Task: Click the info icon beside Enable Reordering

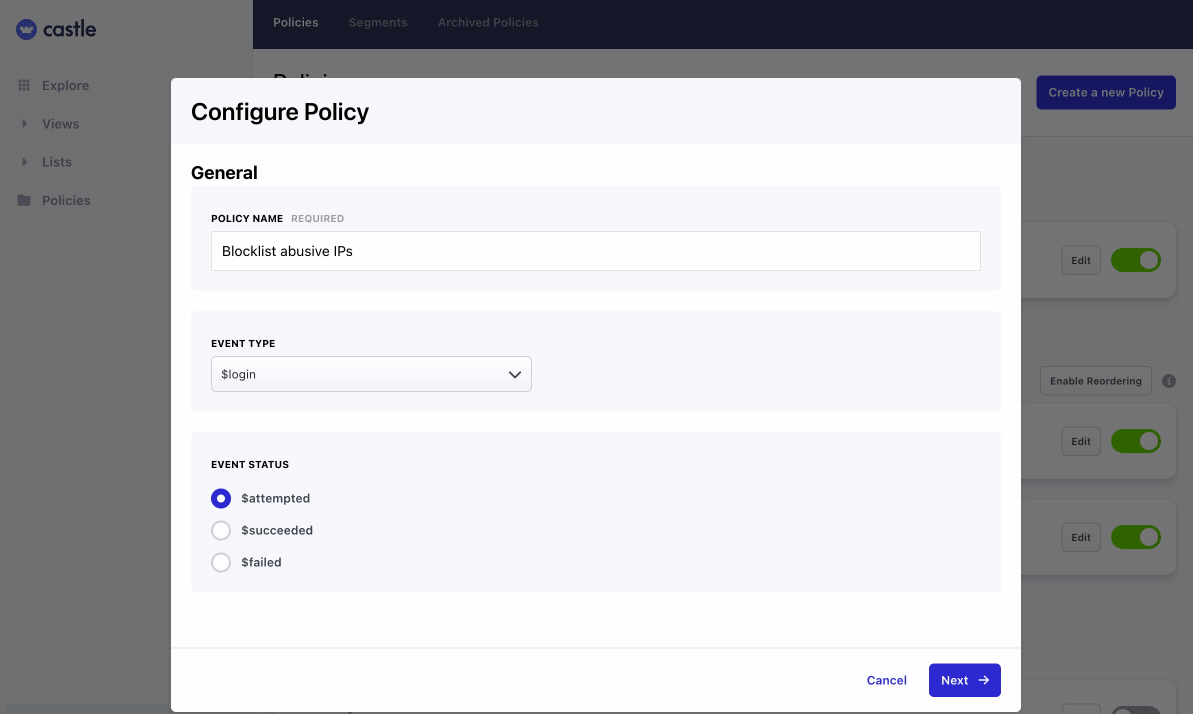Action: tap(1169, 381)
